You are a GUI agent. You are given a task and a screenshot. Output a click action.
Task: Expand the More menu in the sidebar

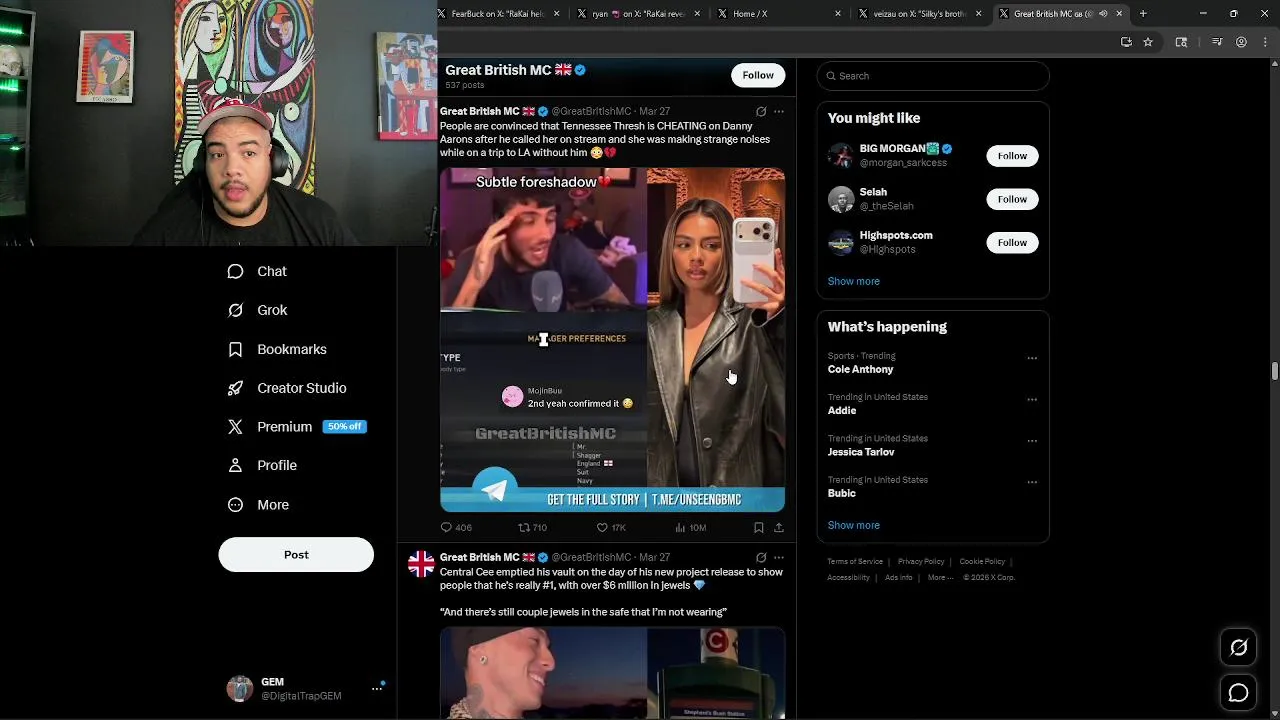click(x=258, y=505)
